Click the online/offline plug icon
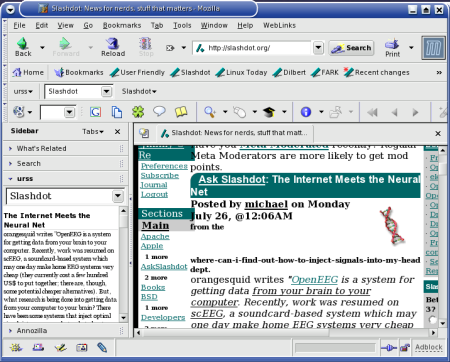Image resolution: width=450 pixels, height=362 pixels. (389, 348)
